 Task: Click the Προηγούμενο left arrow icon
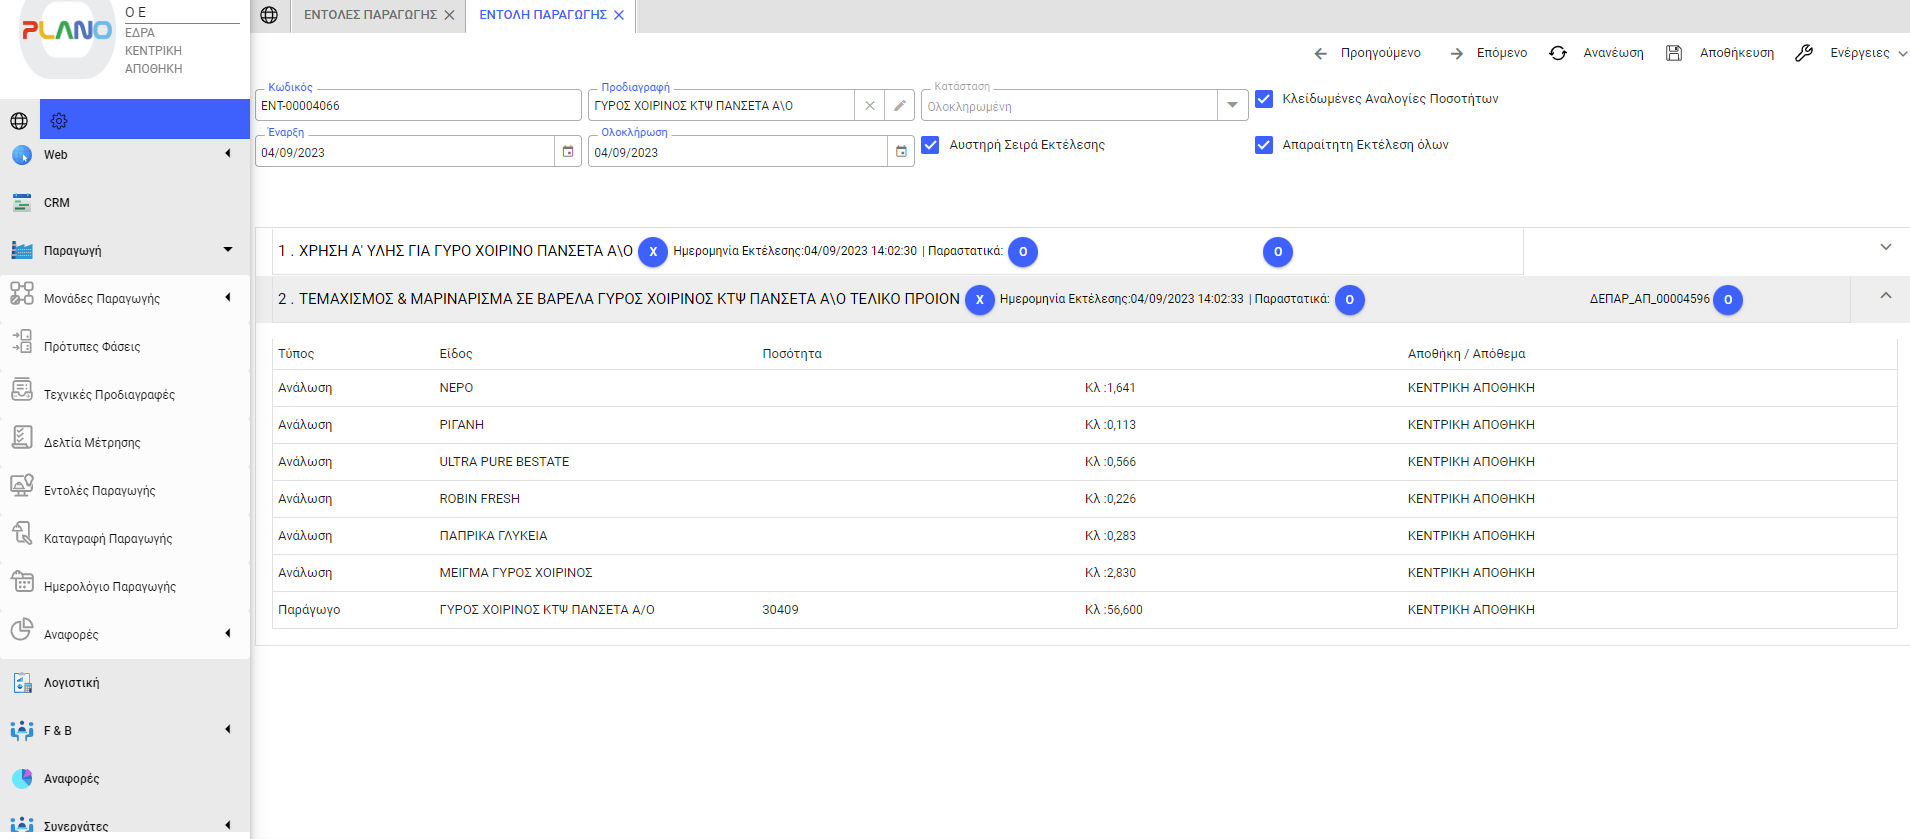tap(1321, 54)
